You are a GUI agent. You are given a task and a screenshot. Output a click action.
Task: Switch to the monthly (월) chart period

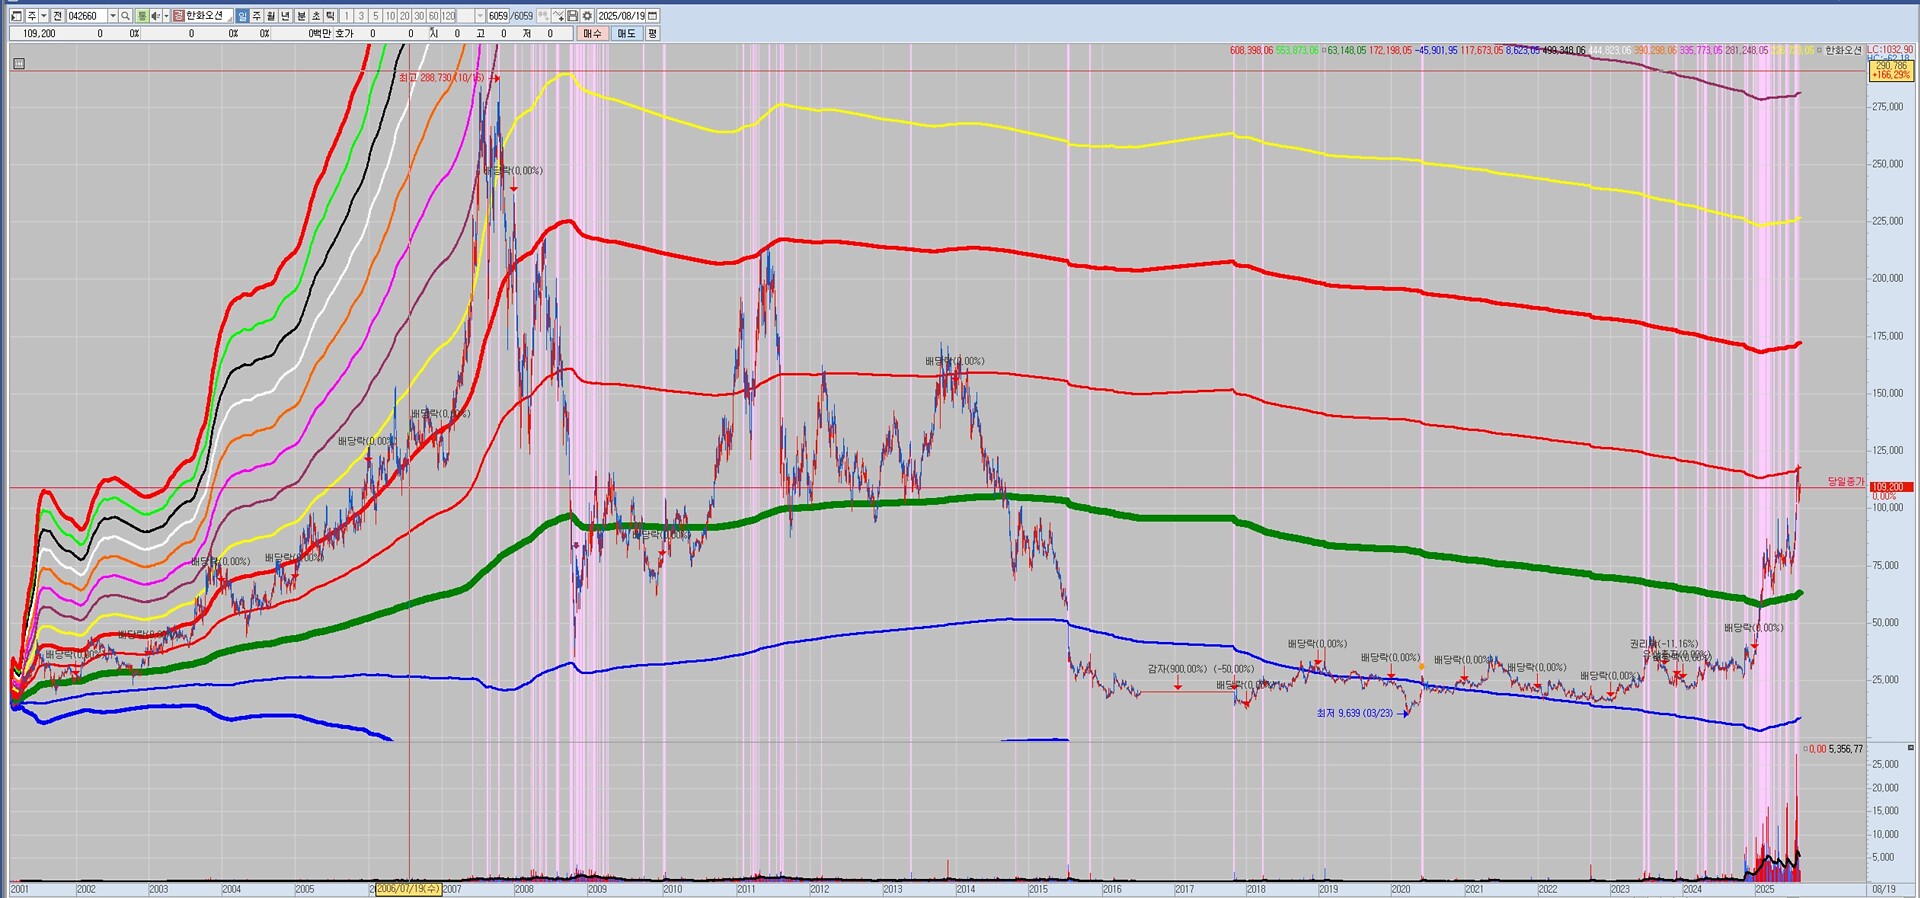[x=271, y=16]
